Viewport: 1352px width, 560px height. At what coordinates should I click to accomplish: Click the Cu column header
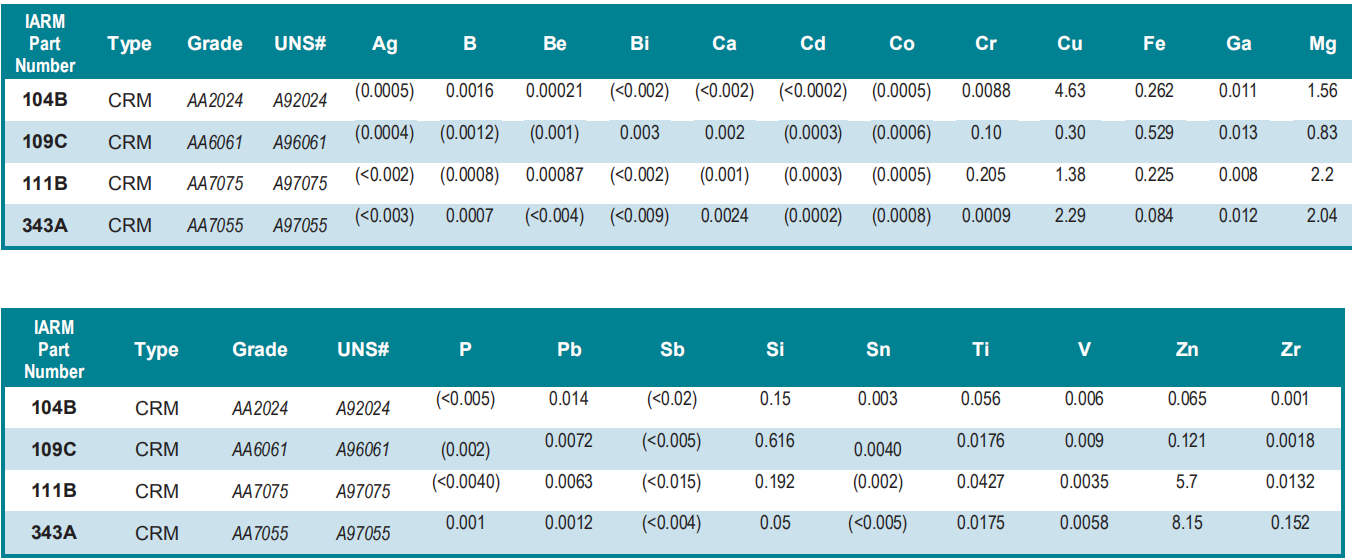point(1071,44)
